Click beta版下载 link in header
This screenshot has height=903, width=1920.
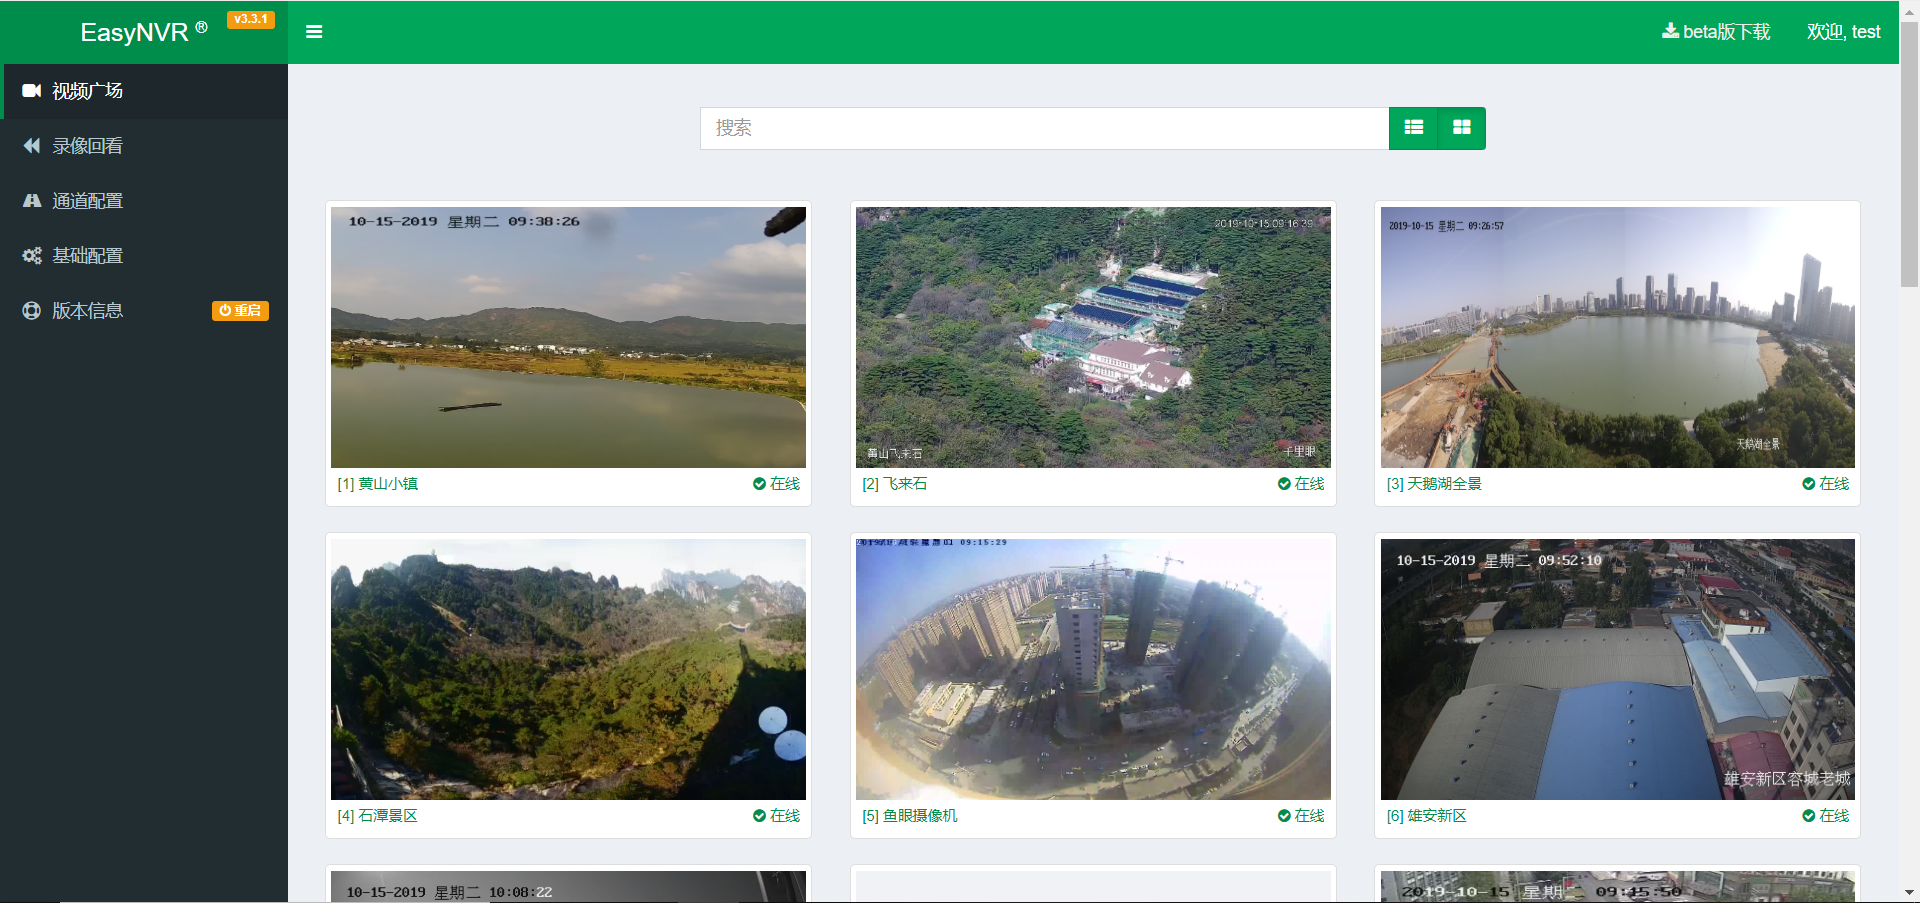tap(1716, 32)
